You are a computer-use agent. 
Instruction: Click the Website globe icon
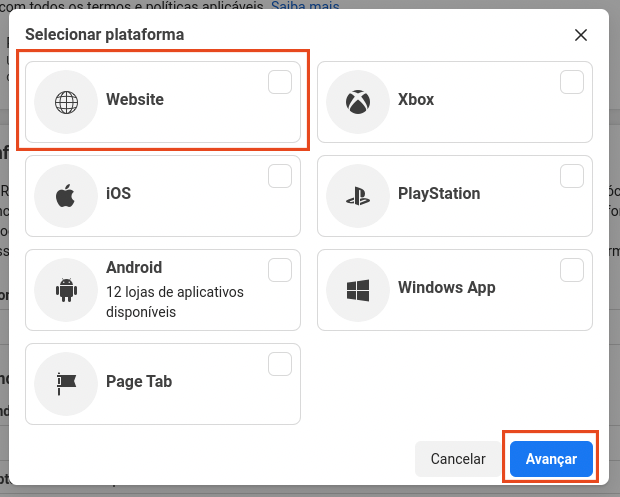pos(66,102)
